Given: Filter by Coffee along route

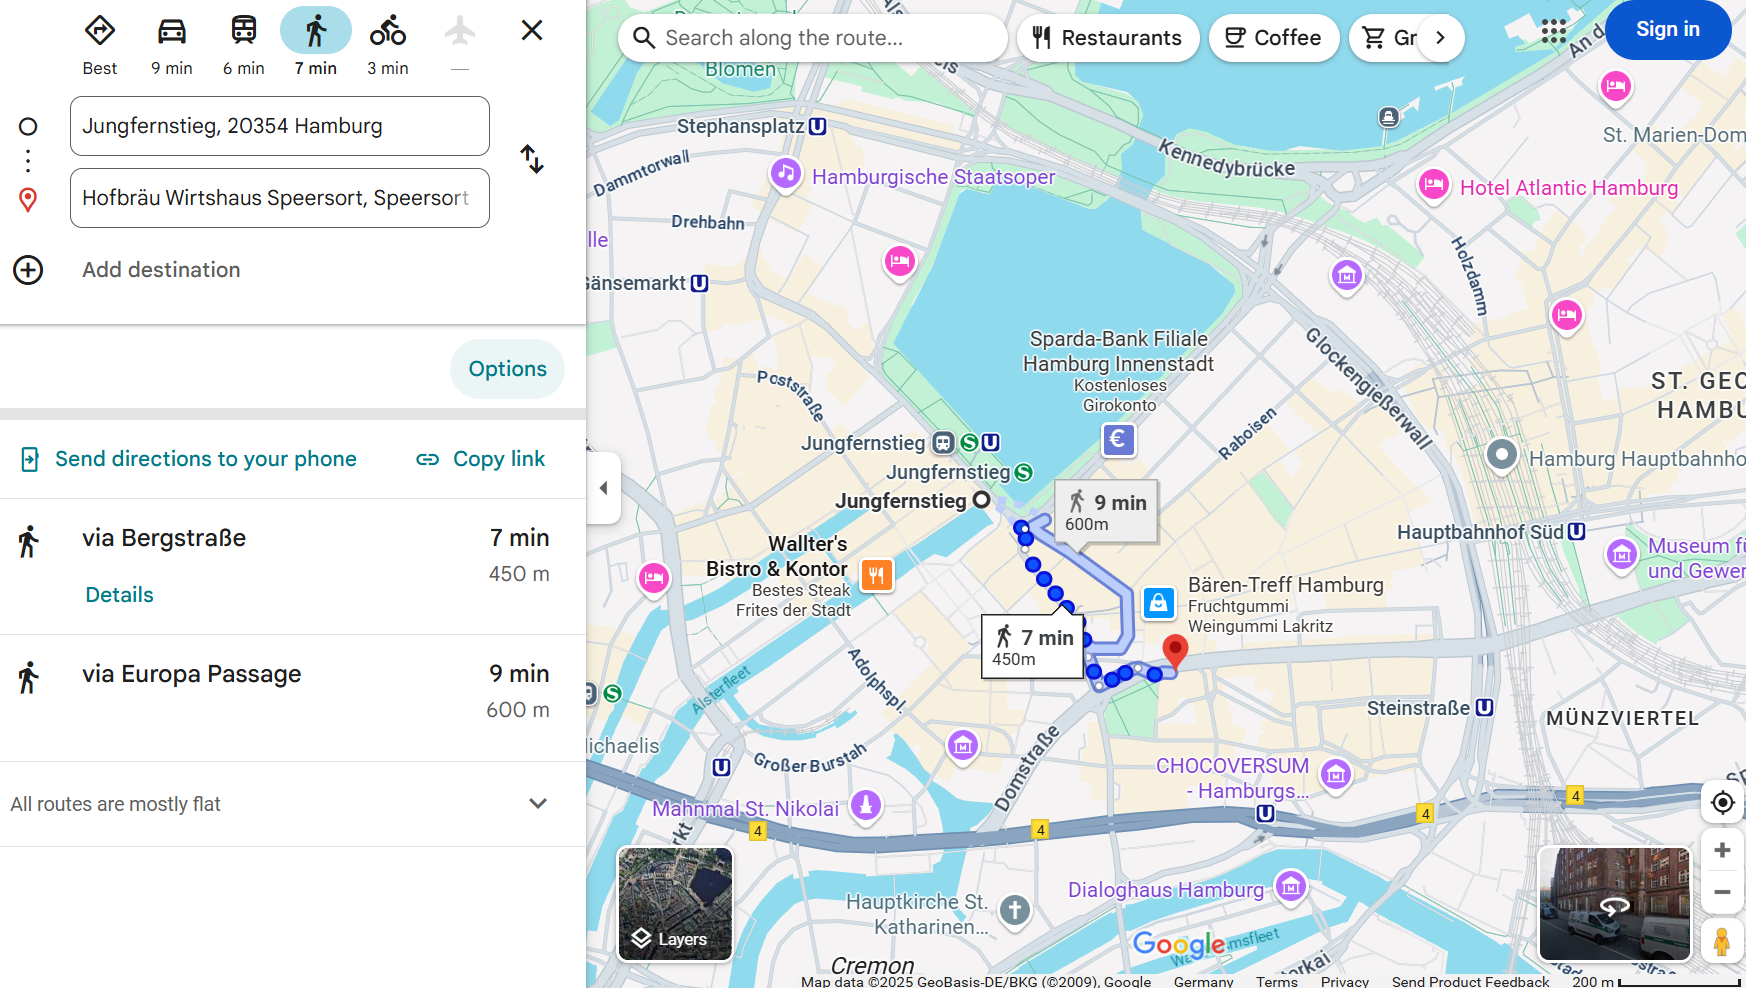Looking at the screenshot, I should [x=1273, y=38].
